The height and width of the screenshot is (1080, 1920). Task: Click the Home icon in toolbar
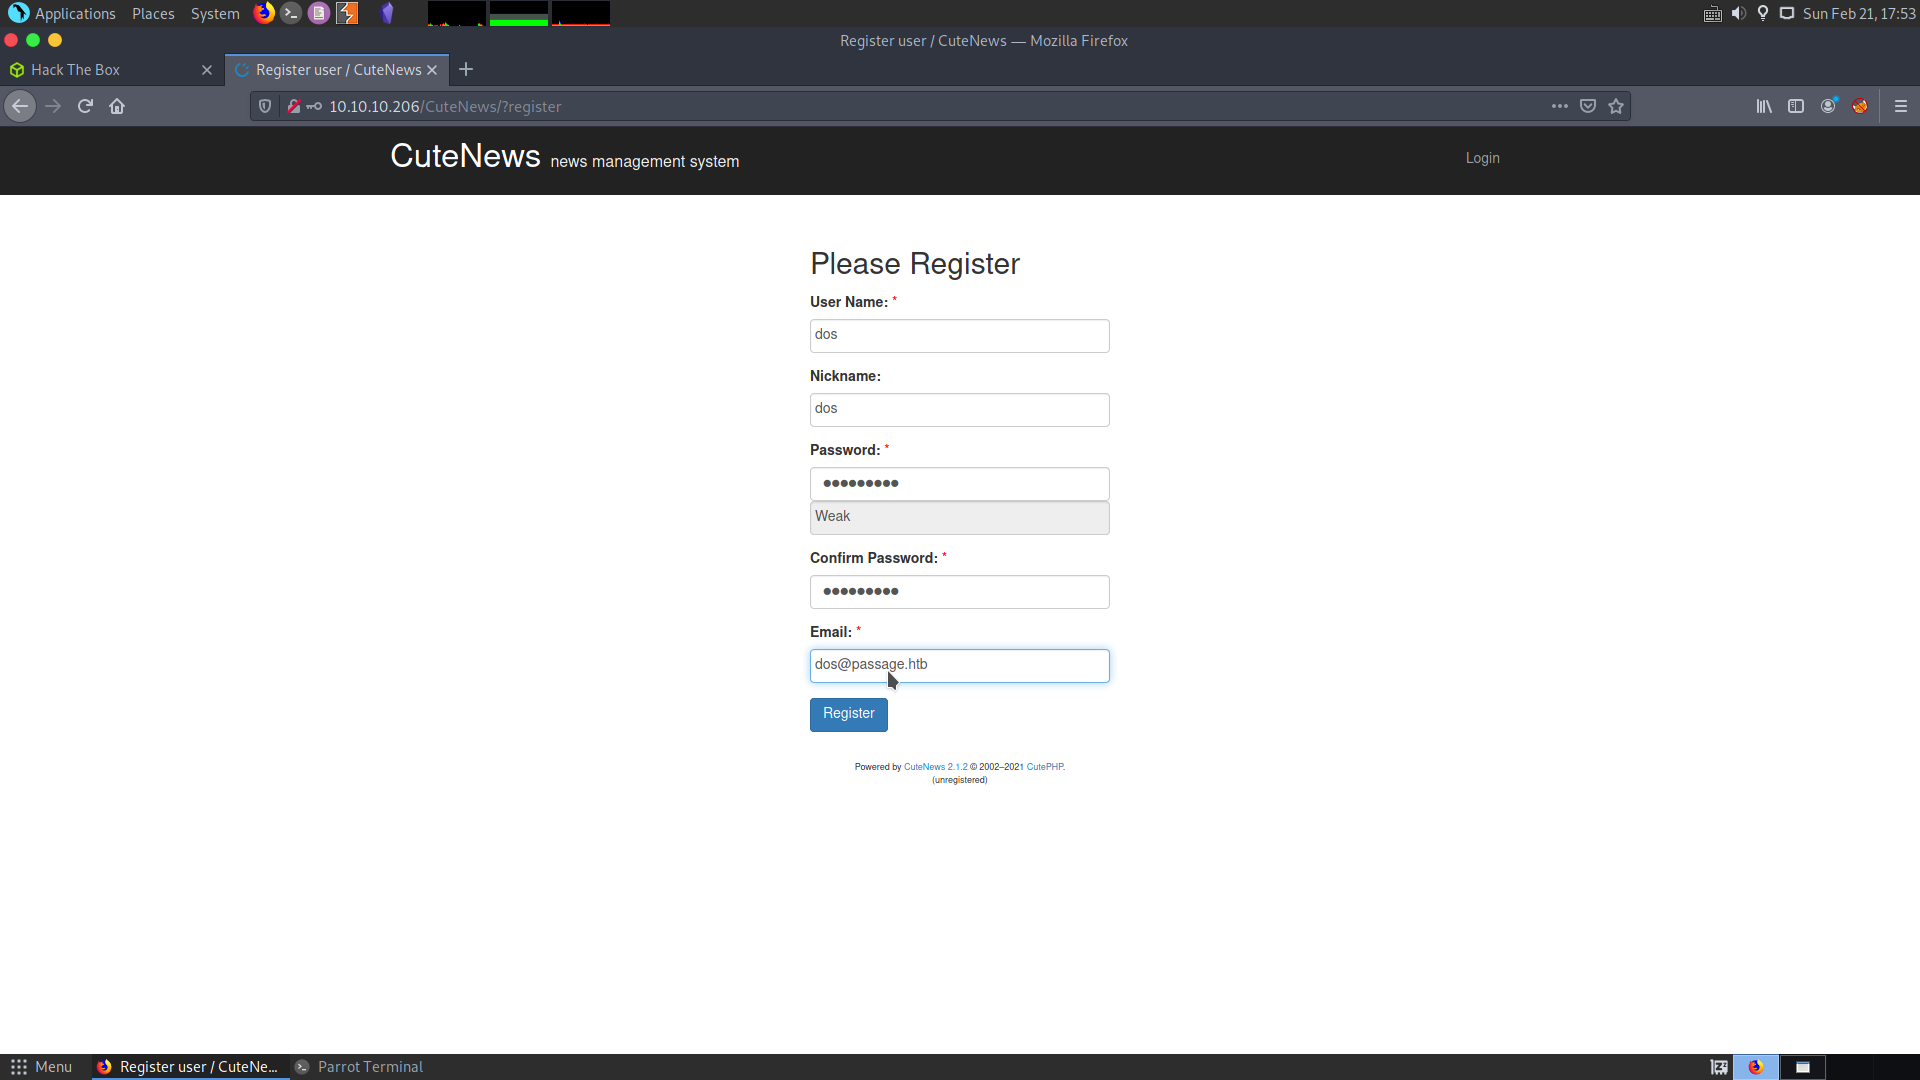117,106
